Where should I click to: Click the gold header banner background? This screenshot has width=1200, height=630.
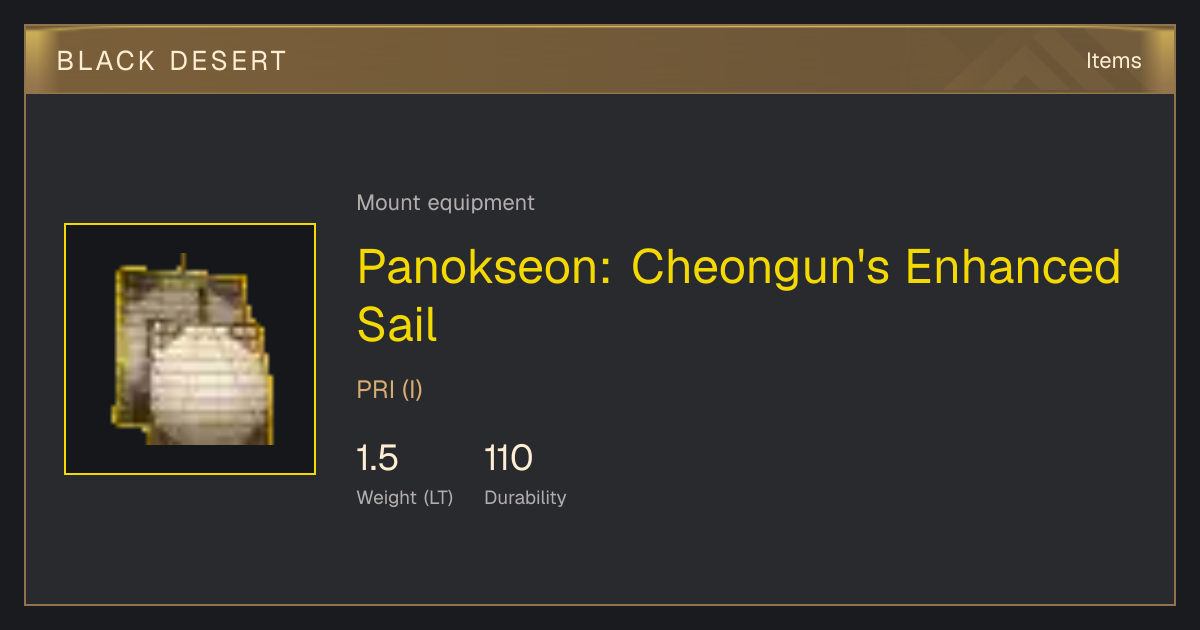point(600,61)
